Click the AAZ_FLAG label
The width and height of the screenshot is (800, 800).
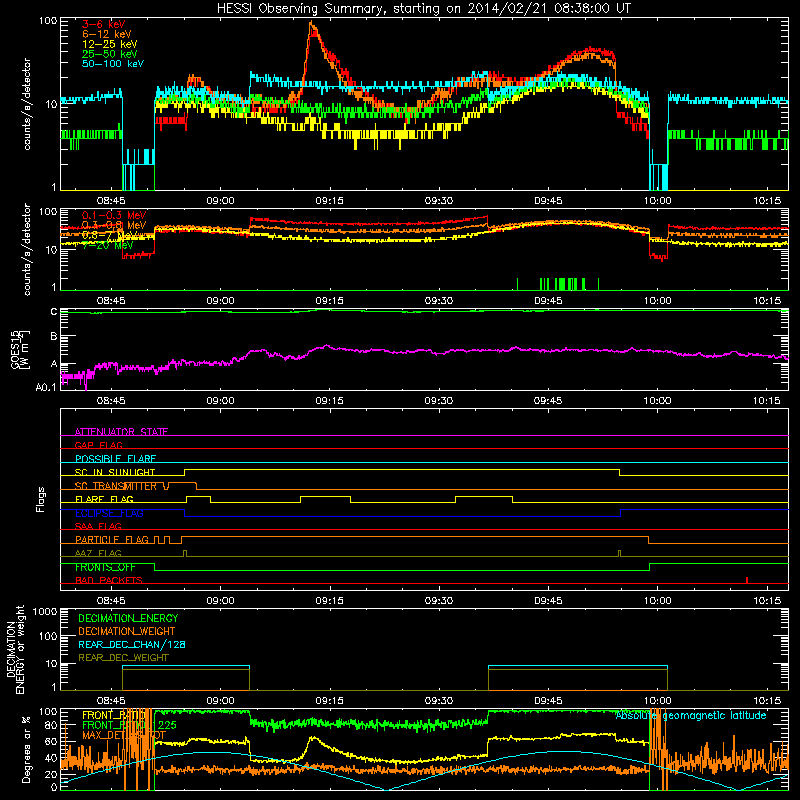coord(98,554)
